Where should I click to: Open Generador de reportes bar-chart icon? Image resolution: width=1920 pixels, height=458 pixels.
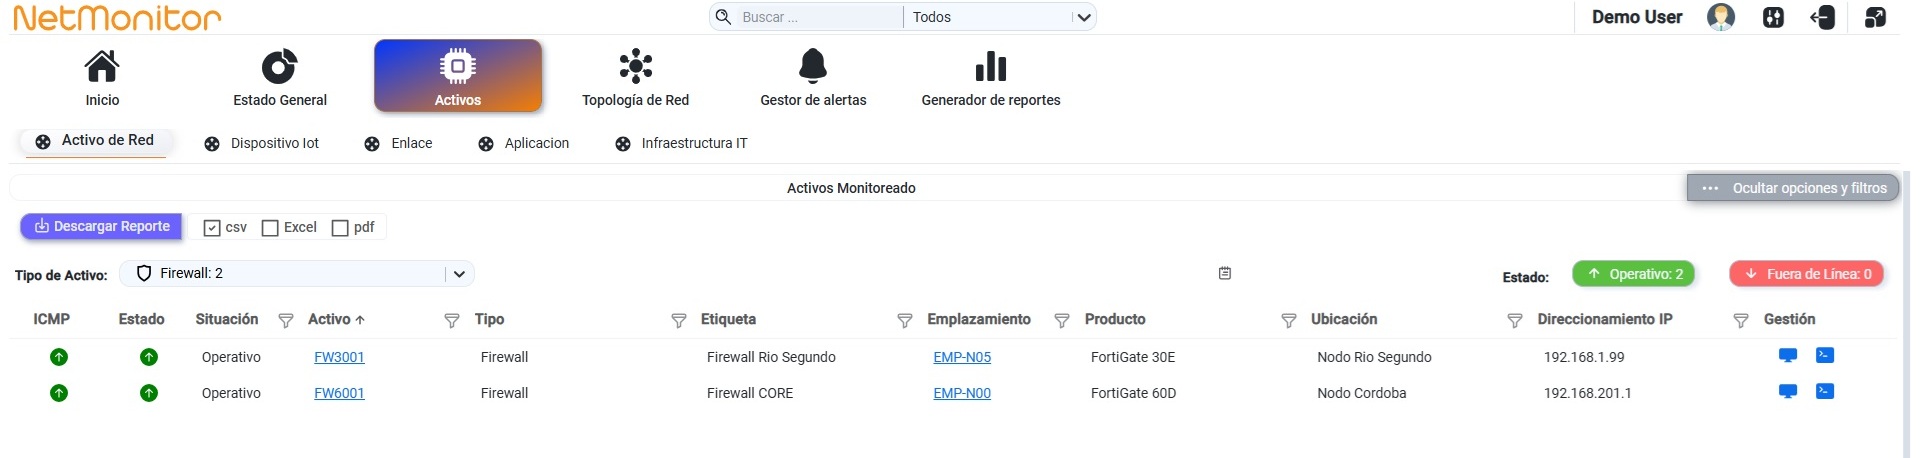click(991, 66)
